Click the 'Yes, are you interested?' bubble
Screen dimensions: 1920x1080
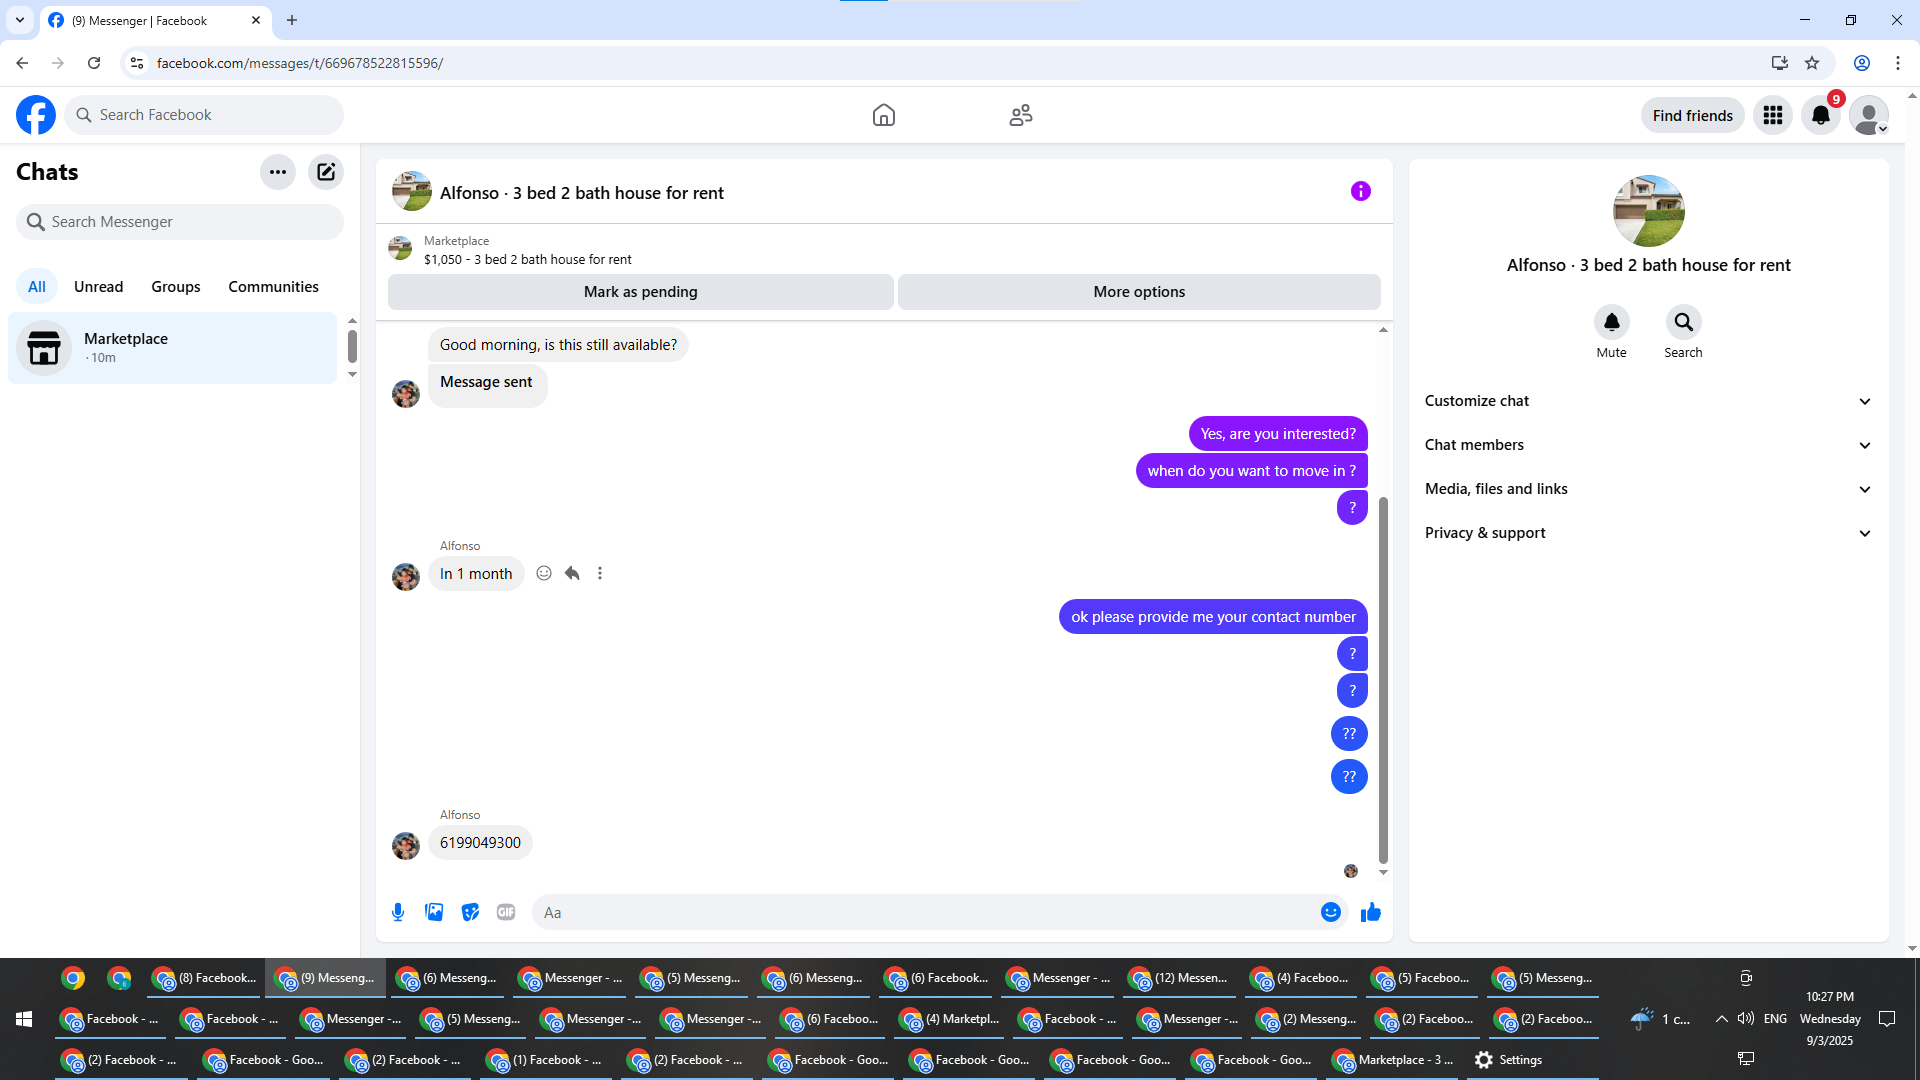tap(1278, 434)
